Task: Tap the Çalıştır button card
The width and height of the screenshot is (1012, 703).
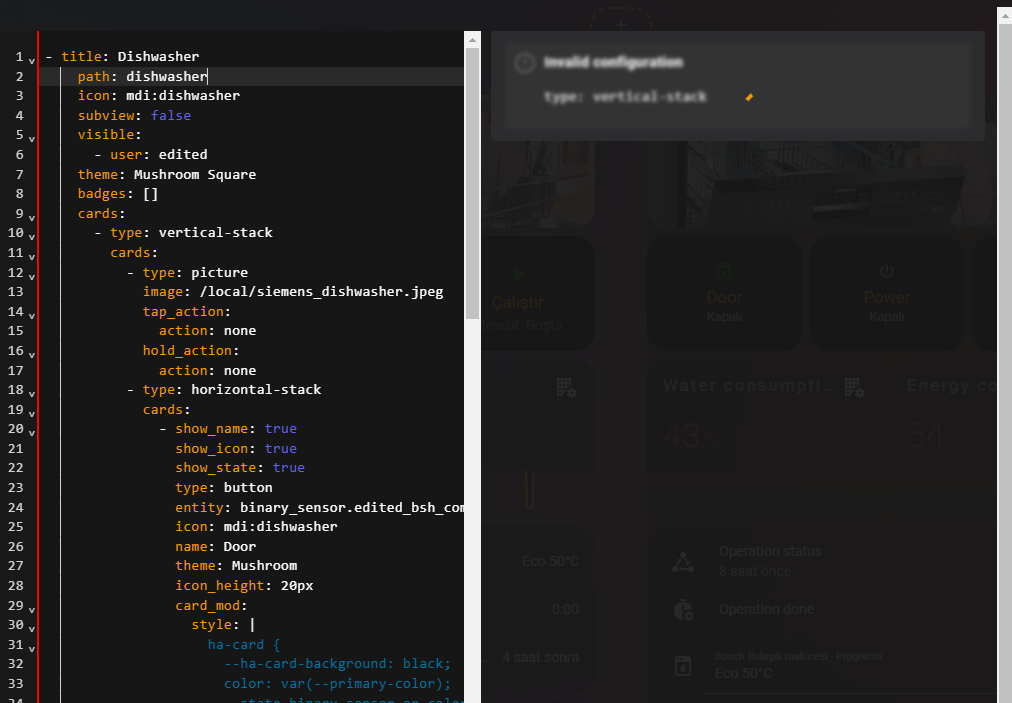Action: [x=538, y=293]
